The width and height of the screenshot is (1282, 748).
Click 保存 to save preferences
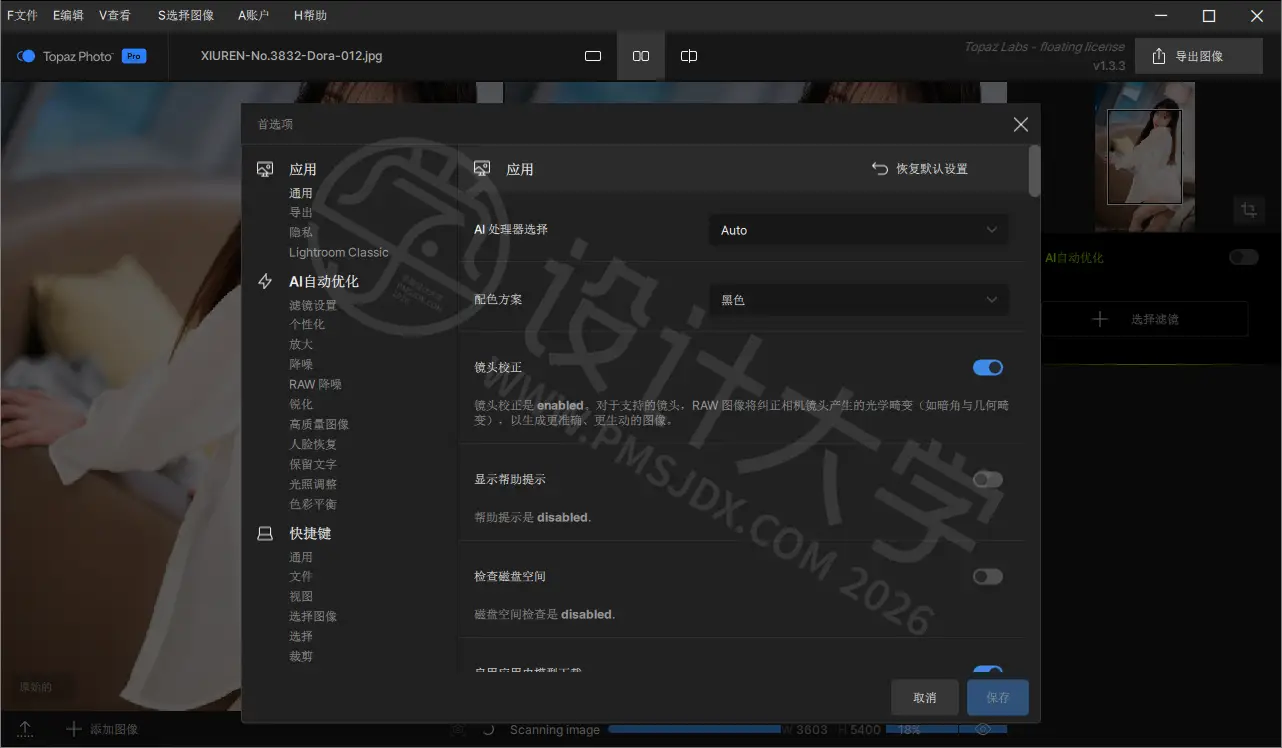point(998,697)
